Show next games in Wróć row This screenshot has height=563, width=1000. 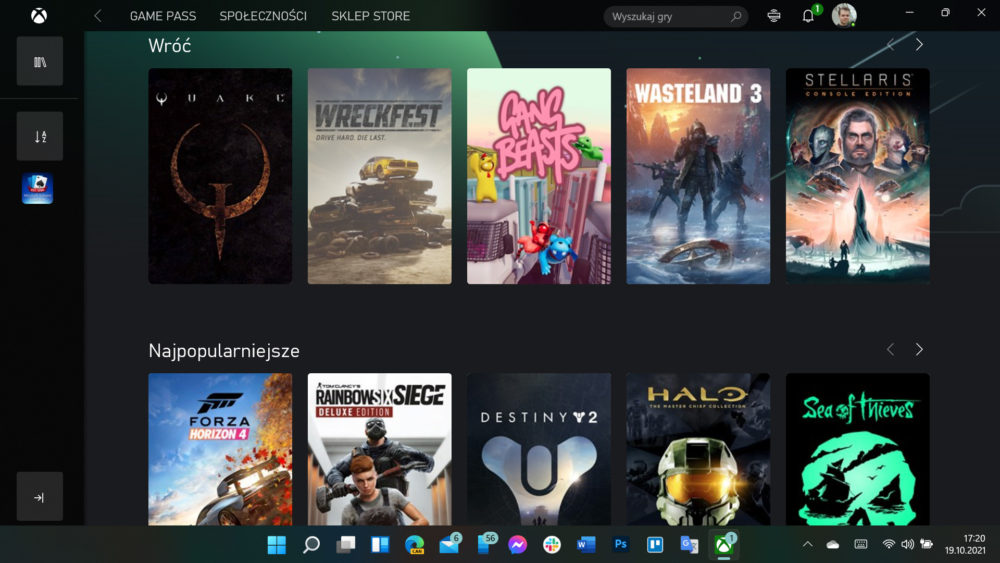coord(919,45)
